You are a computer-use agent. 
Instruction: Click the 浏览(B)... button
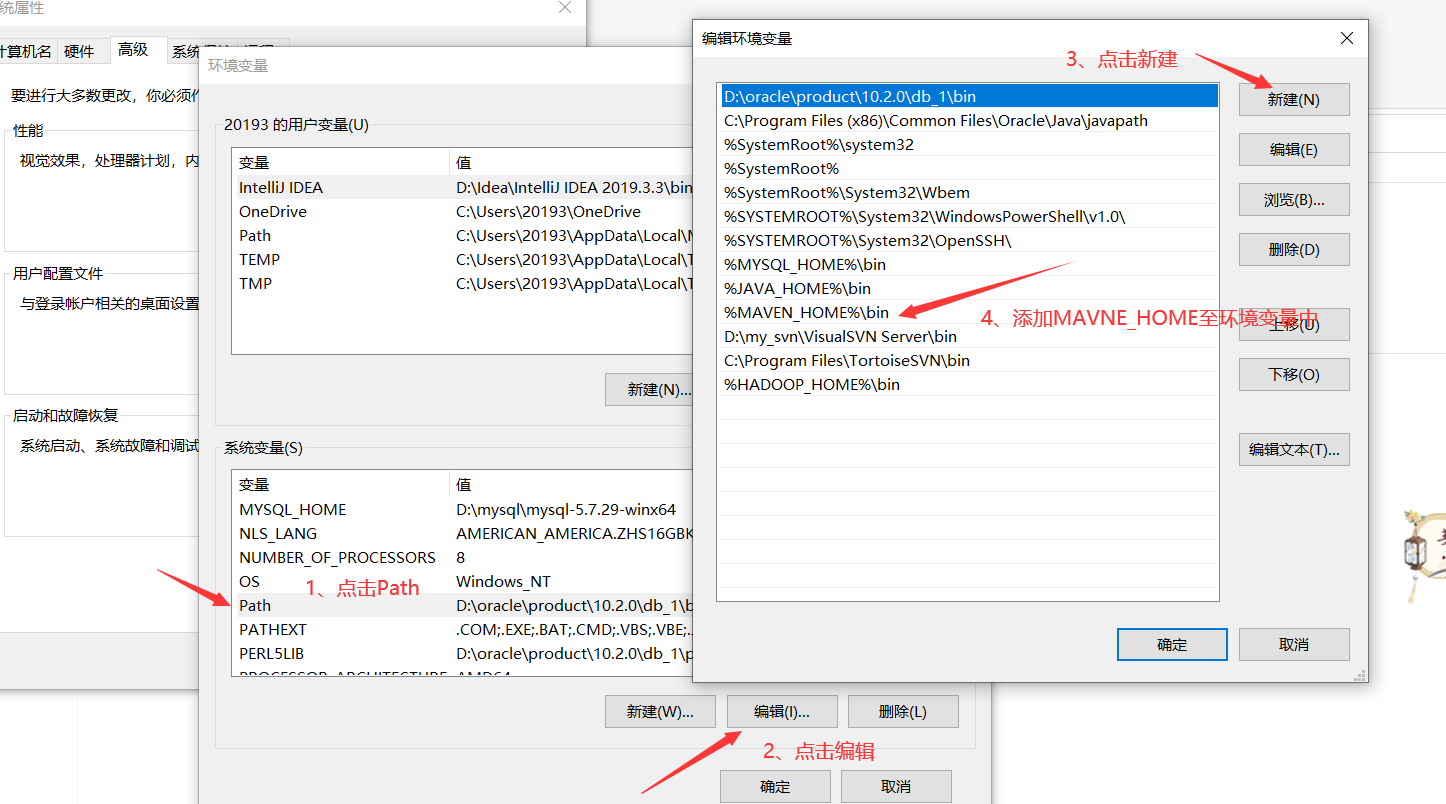tap(1294, 200)
